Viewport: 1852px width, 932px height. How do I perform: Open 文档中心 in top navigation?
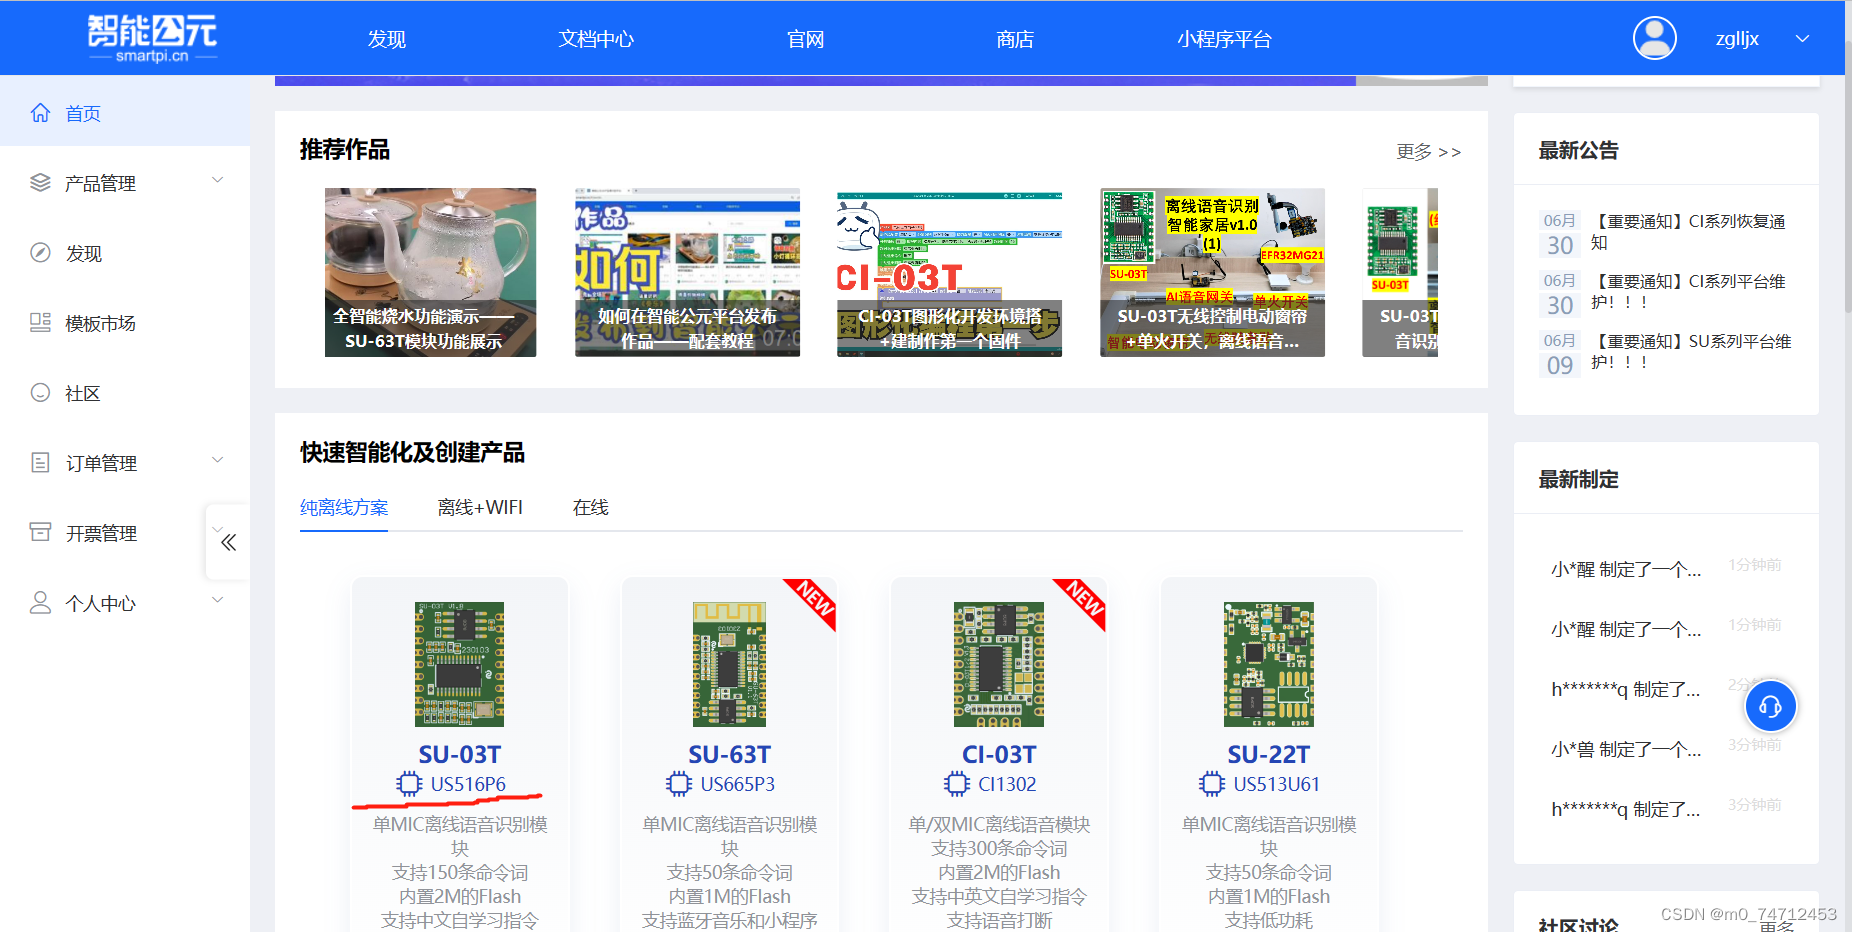point(596,39)
